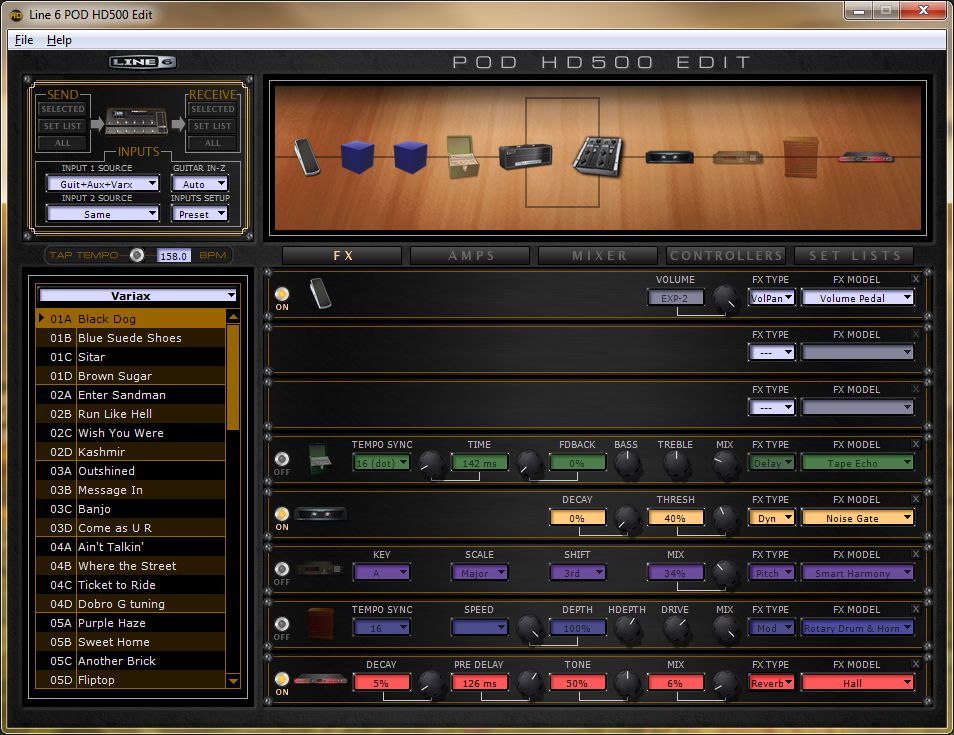Viewport: 954px width, 735px height.
Task: Open the File menu
Action: 24,40
